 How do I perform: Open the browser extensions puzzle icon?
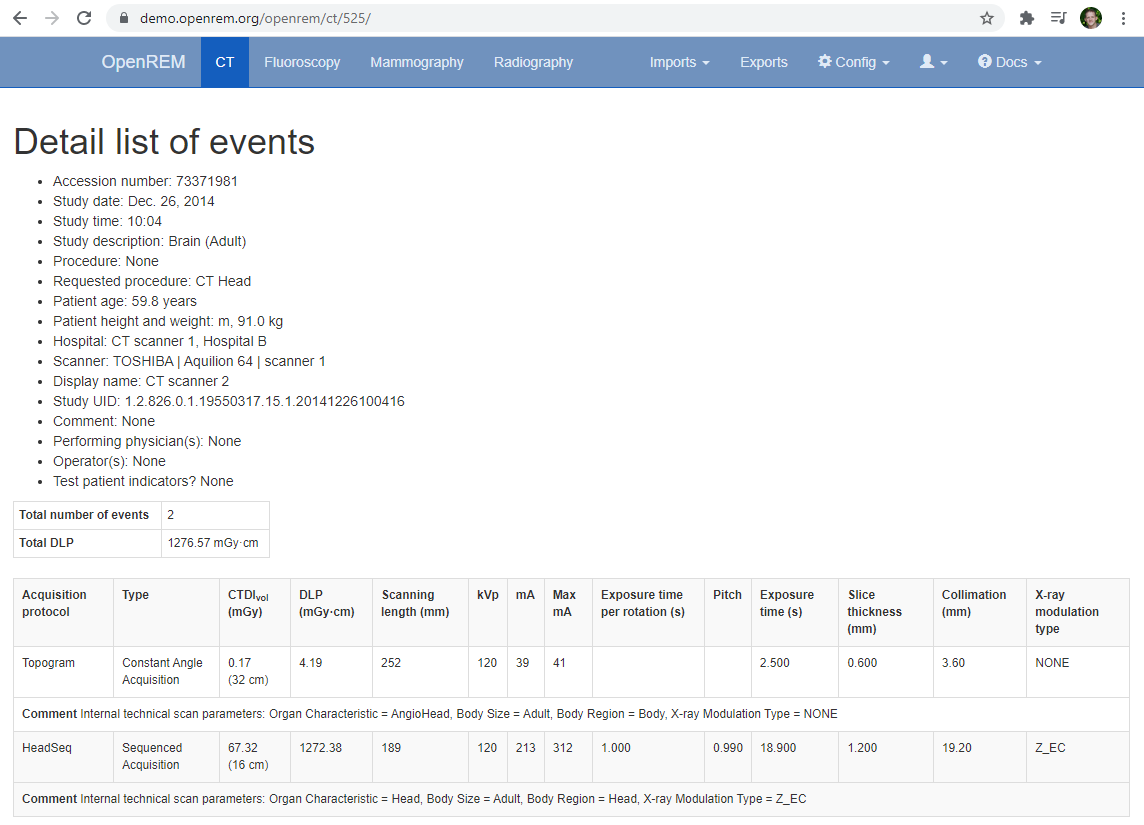1026,18
